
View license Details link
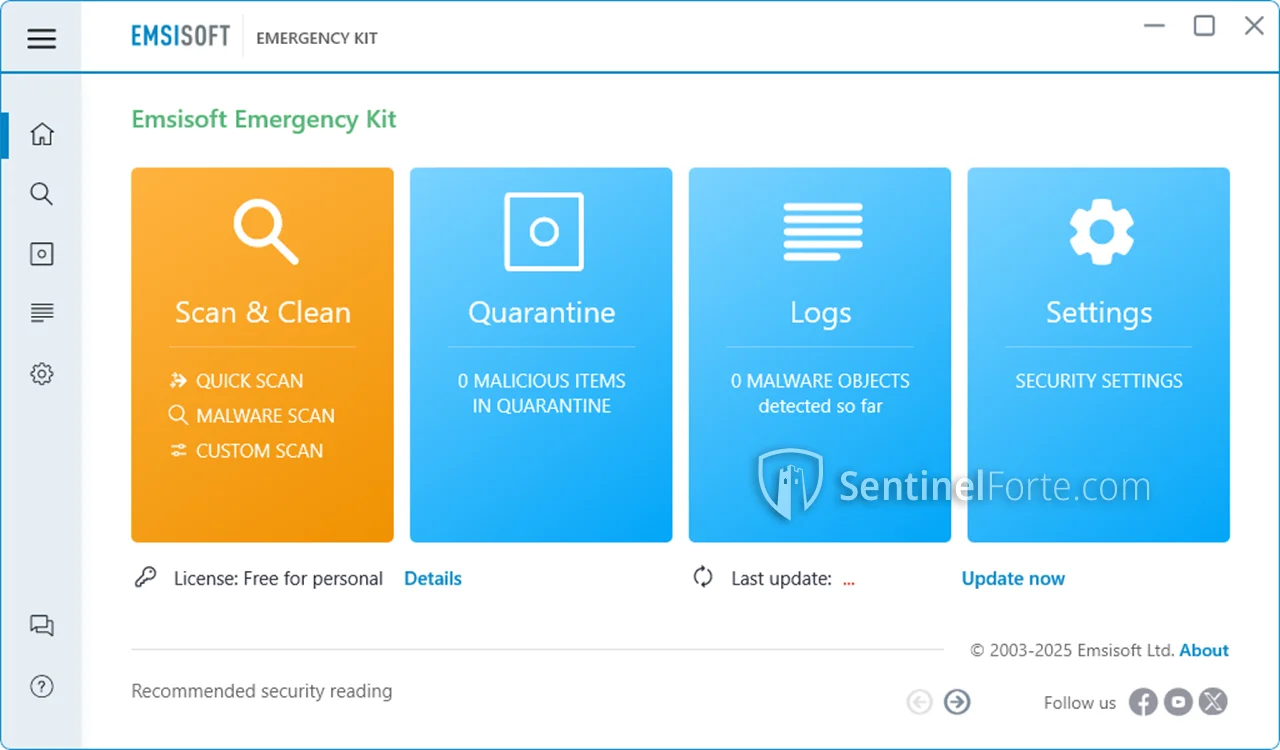[433, 579]
